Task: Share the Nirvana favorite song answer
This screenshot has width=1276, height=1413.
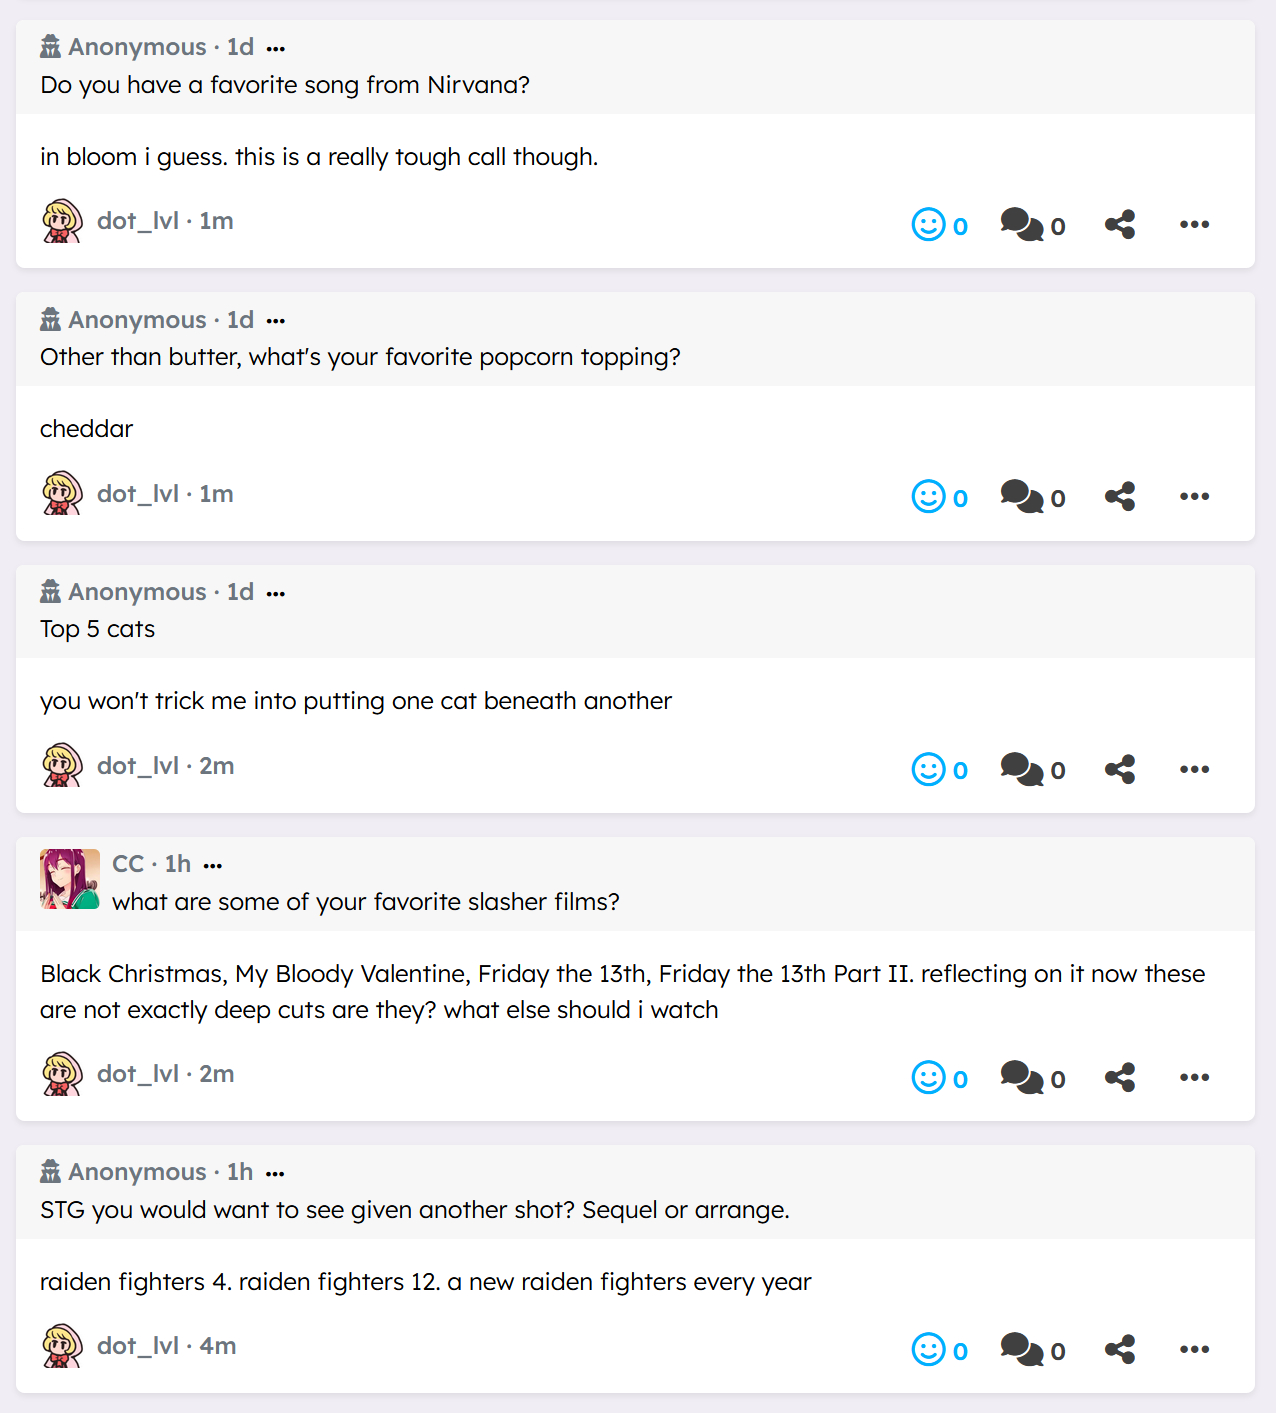Action: [x=1120, y=224]
